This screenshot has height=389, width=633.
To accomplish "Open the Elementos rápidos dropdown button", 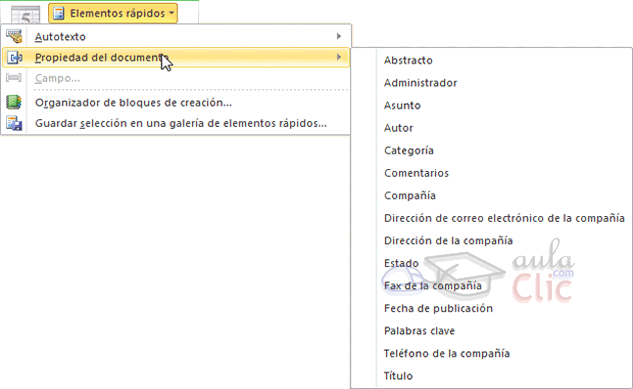I will 113,13.
